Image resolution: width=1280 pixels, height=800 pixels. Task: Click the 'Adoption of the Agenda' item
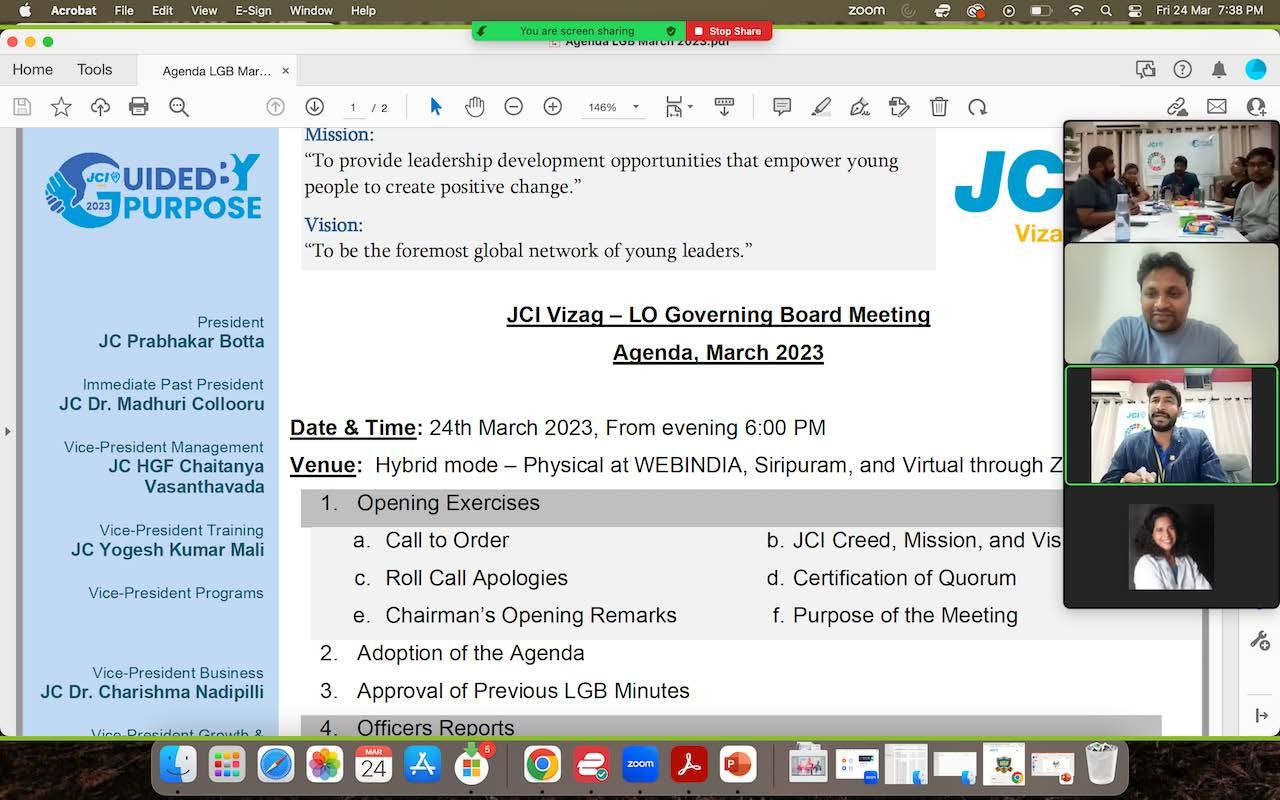point(470,653)
